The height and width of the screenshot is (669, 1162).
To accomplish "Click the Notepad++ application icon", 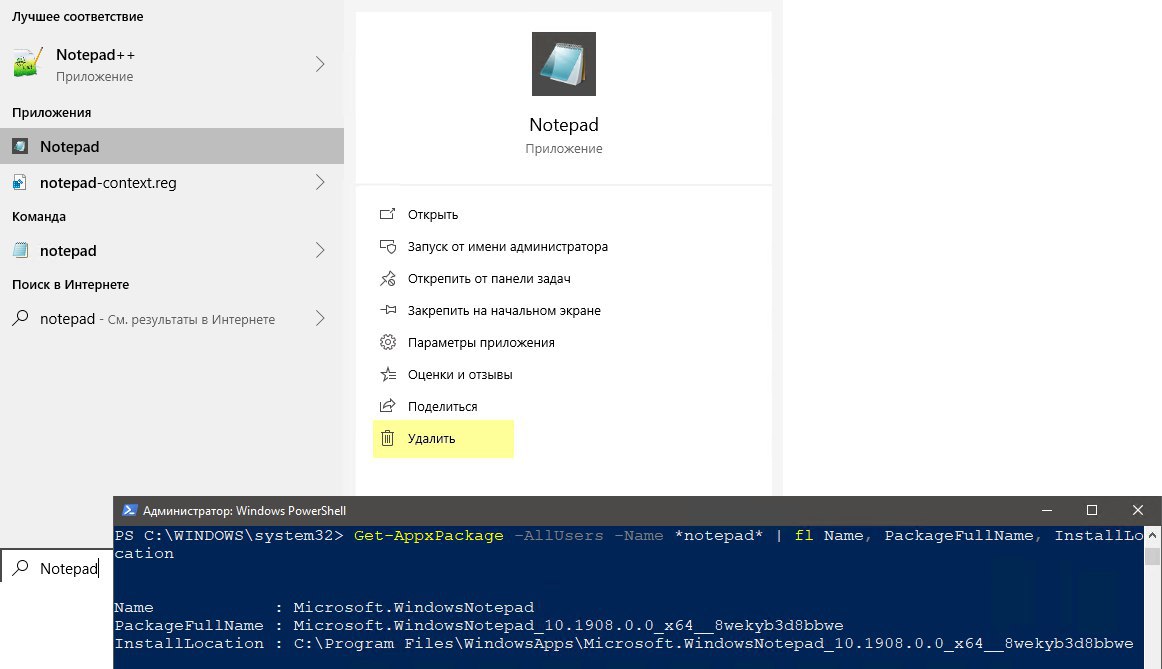I will click(28, 64).
